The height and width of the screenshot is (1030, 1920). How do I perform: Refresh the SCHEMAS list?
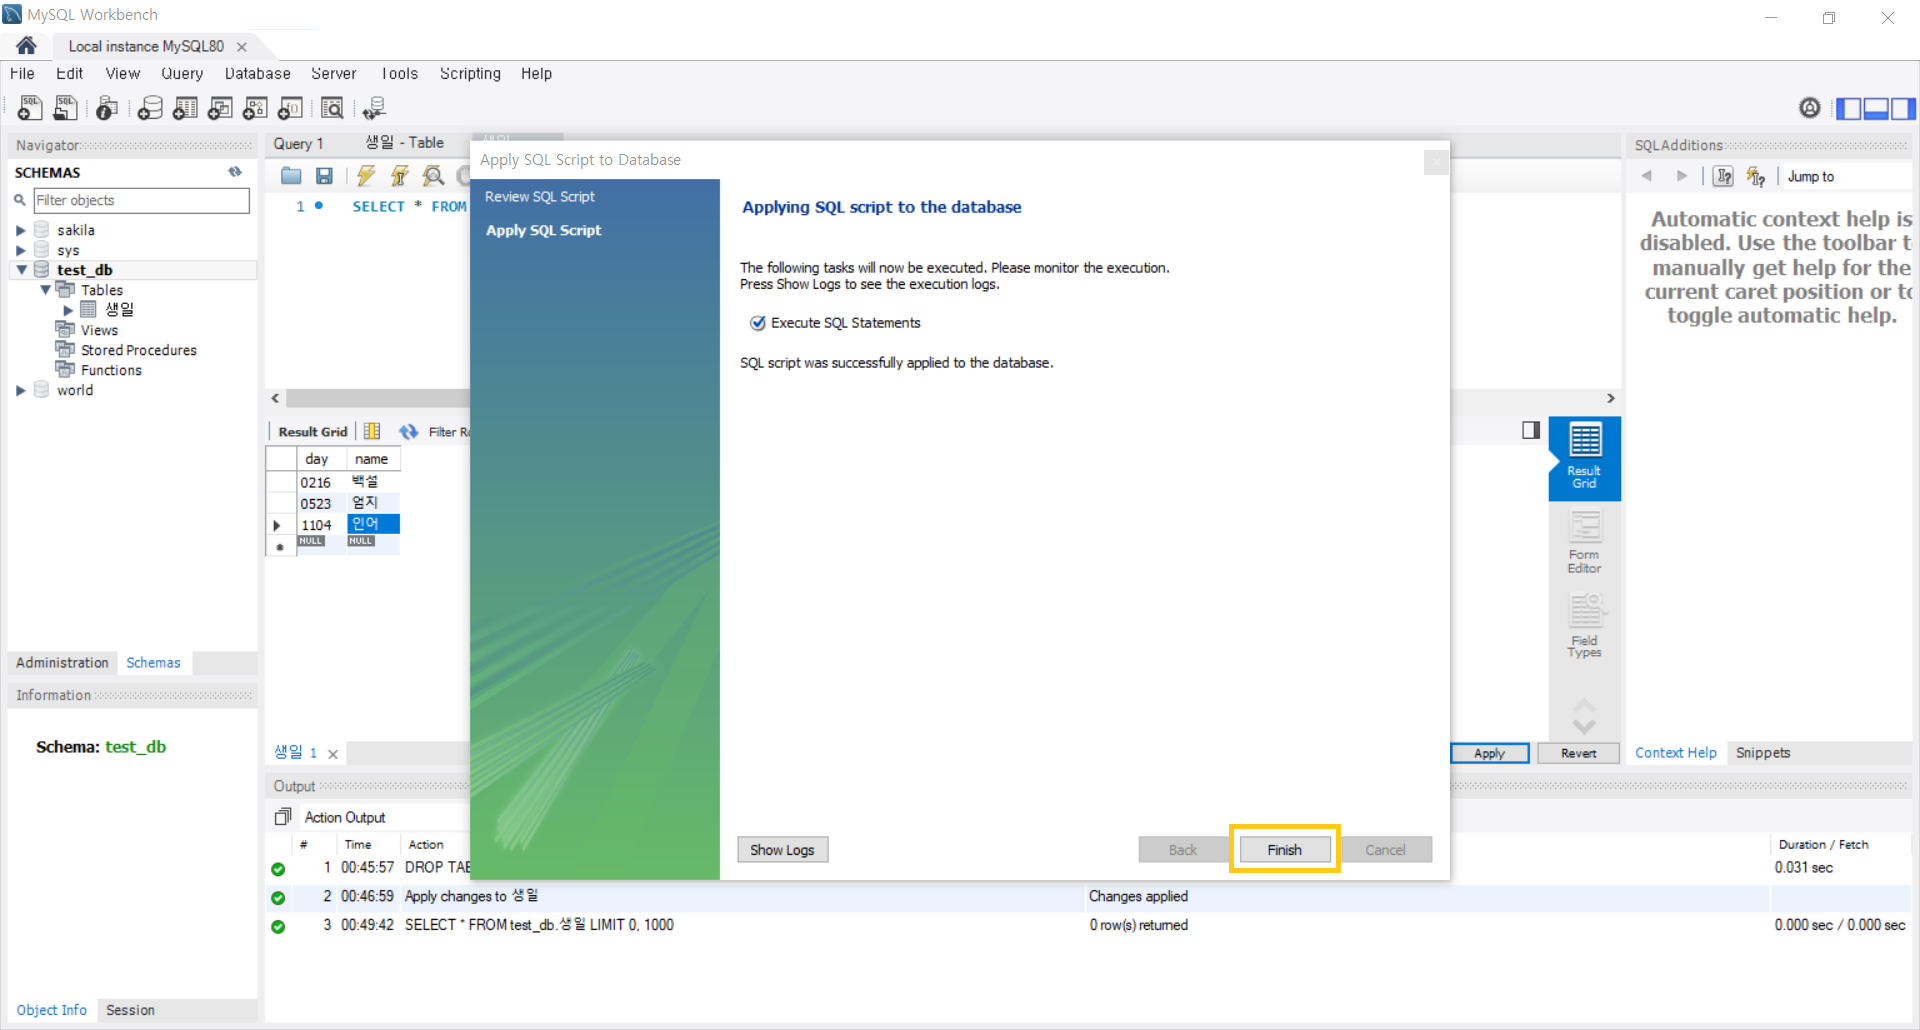pyautogui.click(x=235, y=172)
